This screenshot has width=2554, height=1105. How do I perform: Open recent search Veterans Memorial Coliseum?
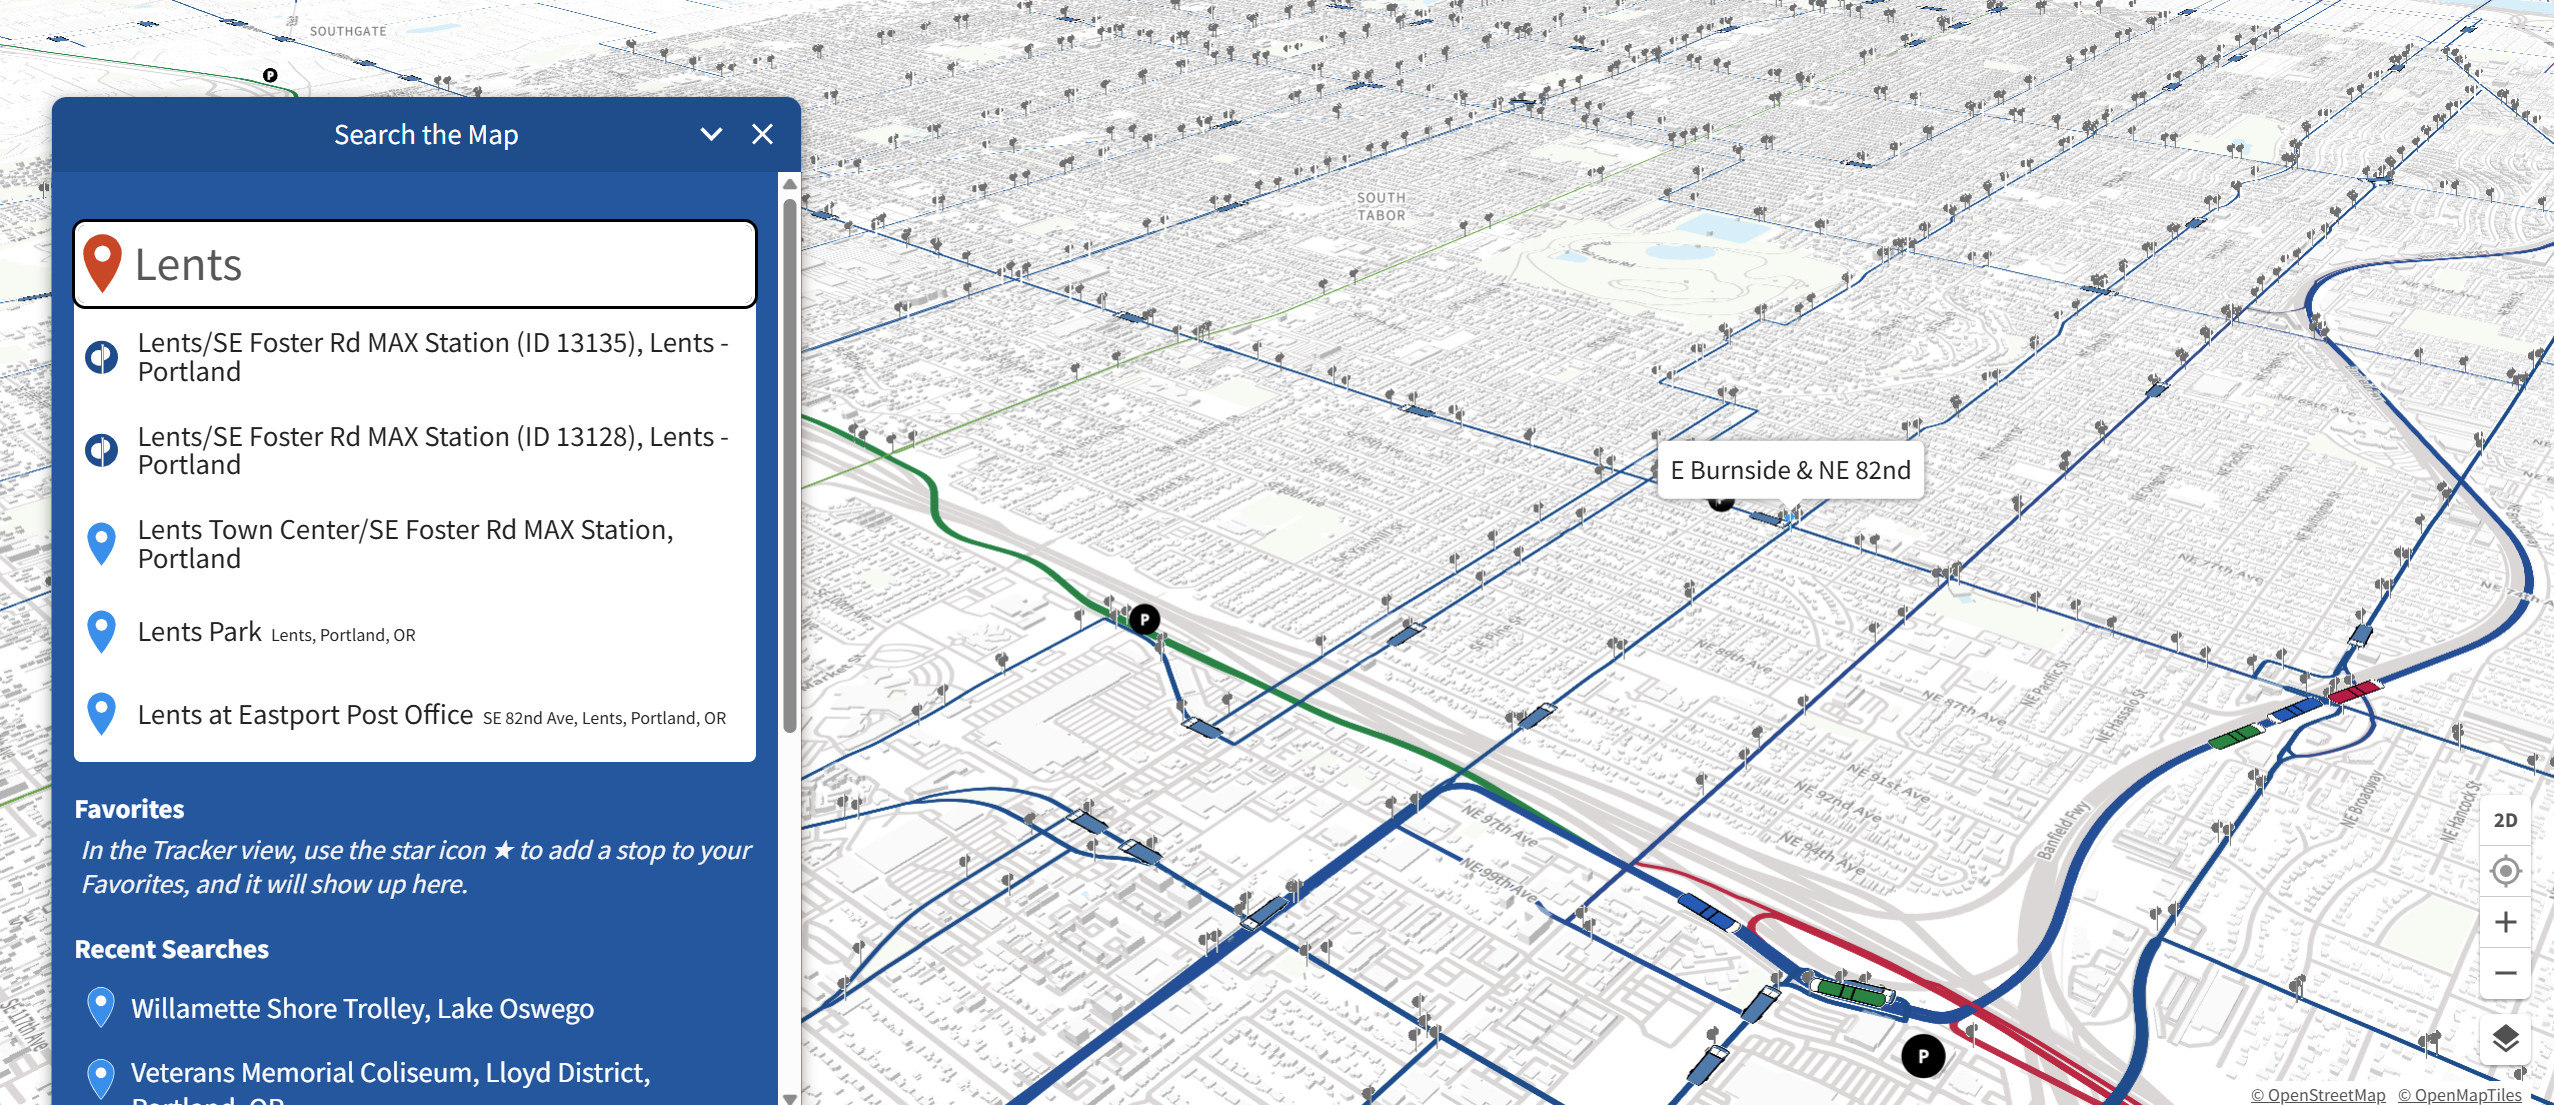click(390, 1073)
